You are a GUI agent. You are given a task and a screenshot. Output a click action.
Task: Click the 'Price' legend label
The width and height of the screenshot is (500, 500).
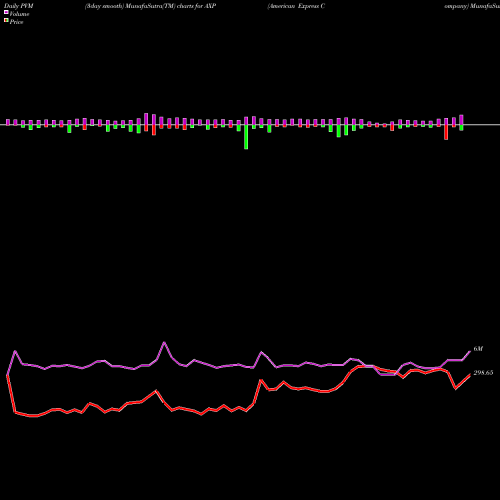point(16,22)
